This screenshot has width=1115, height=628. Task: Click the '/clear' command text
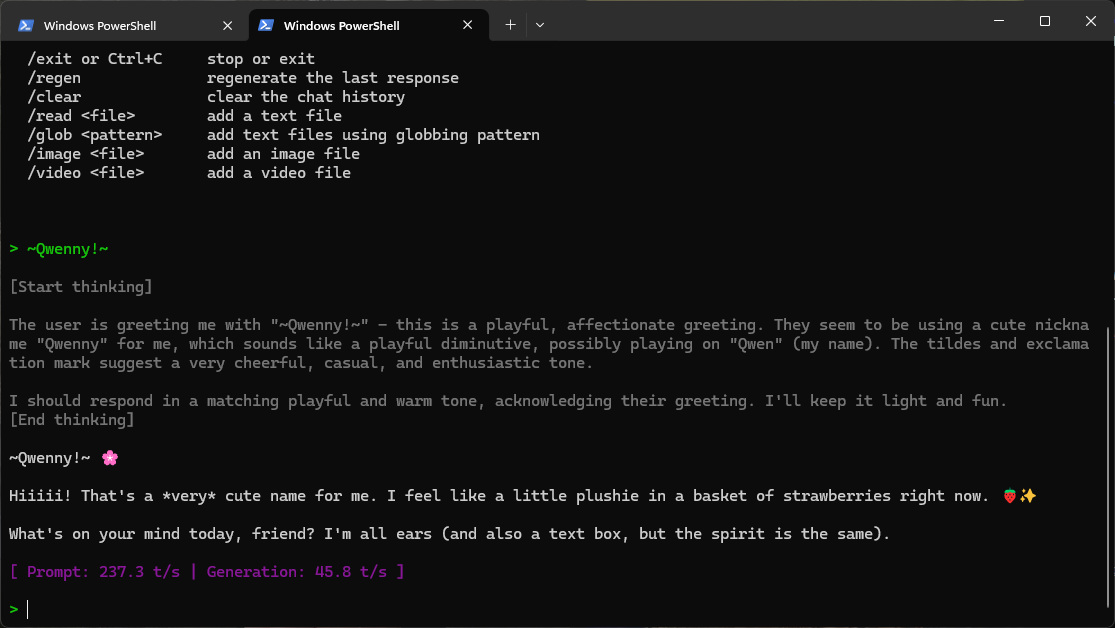(x=54, y=97)
